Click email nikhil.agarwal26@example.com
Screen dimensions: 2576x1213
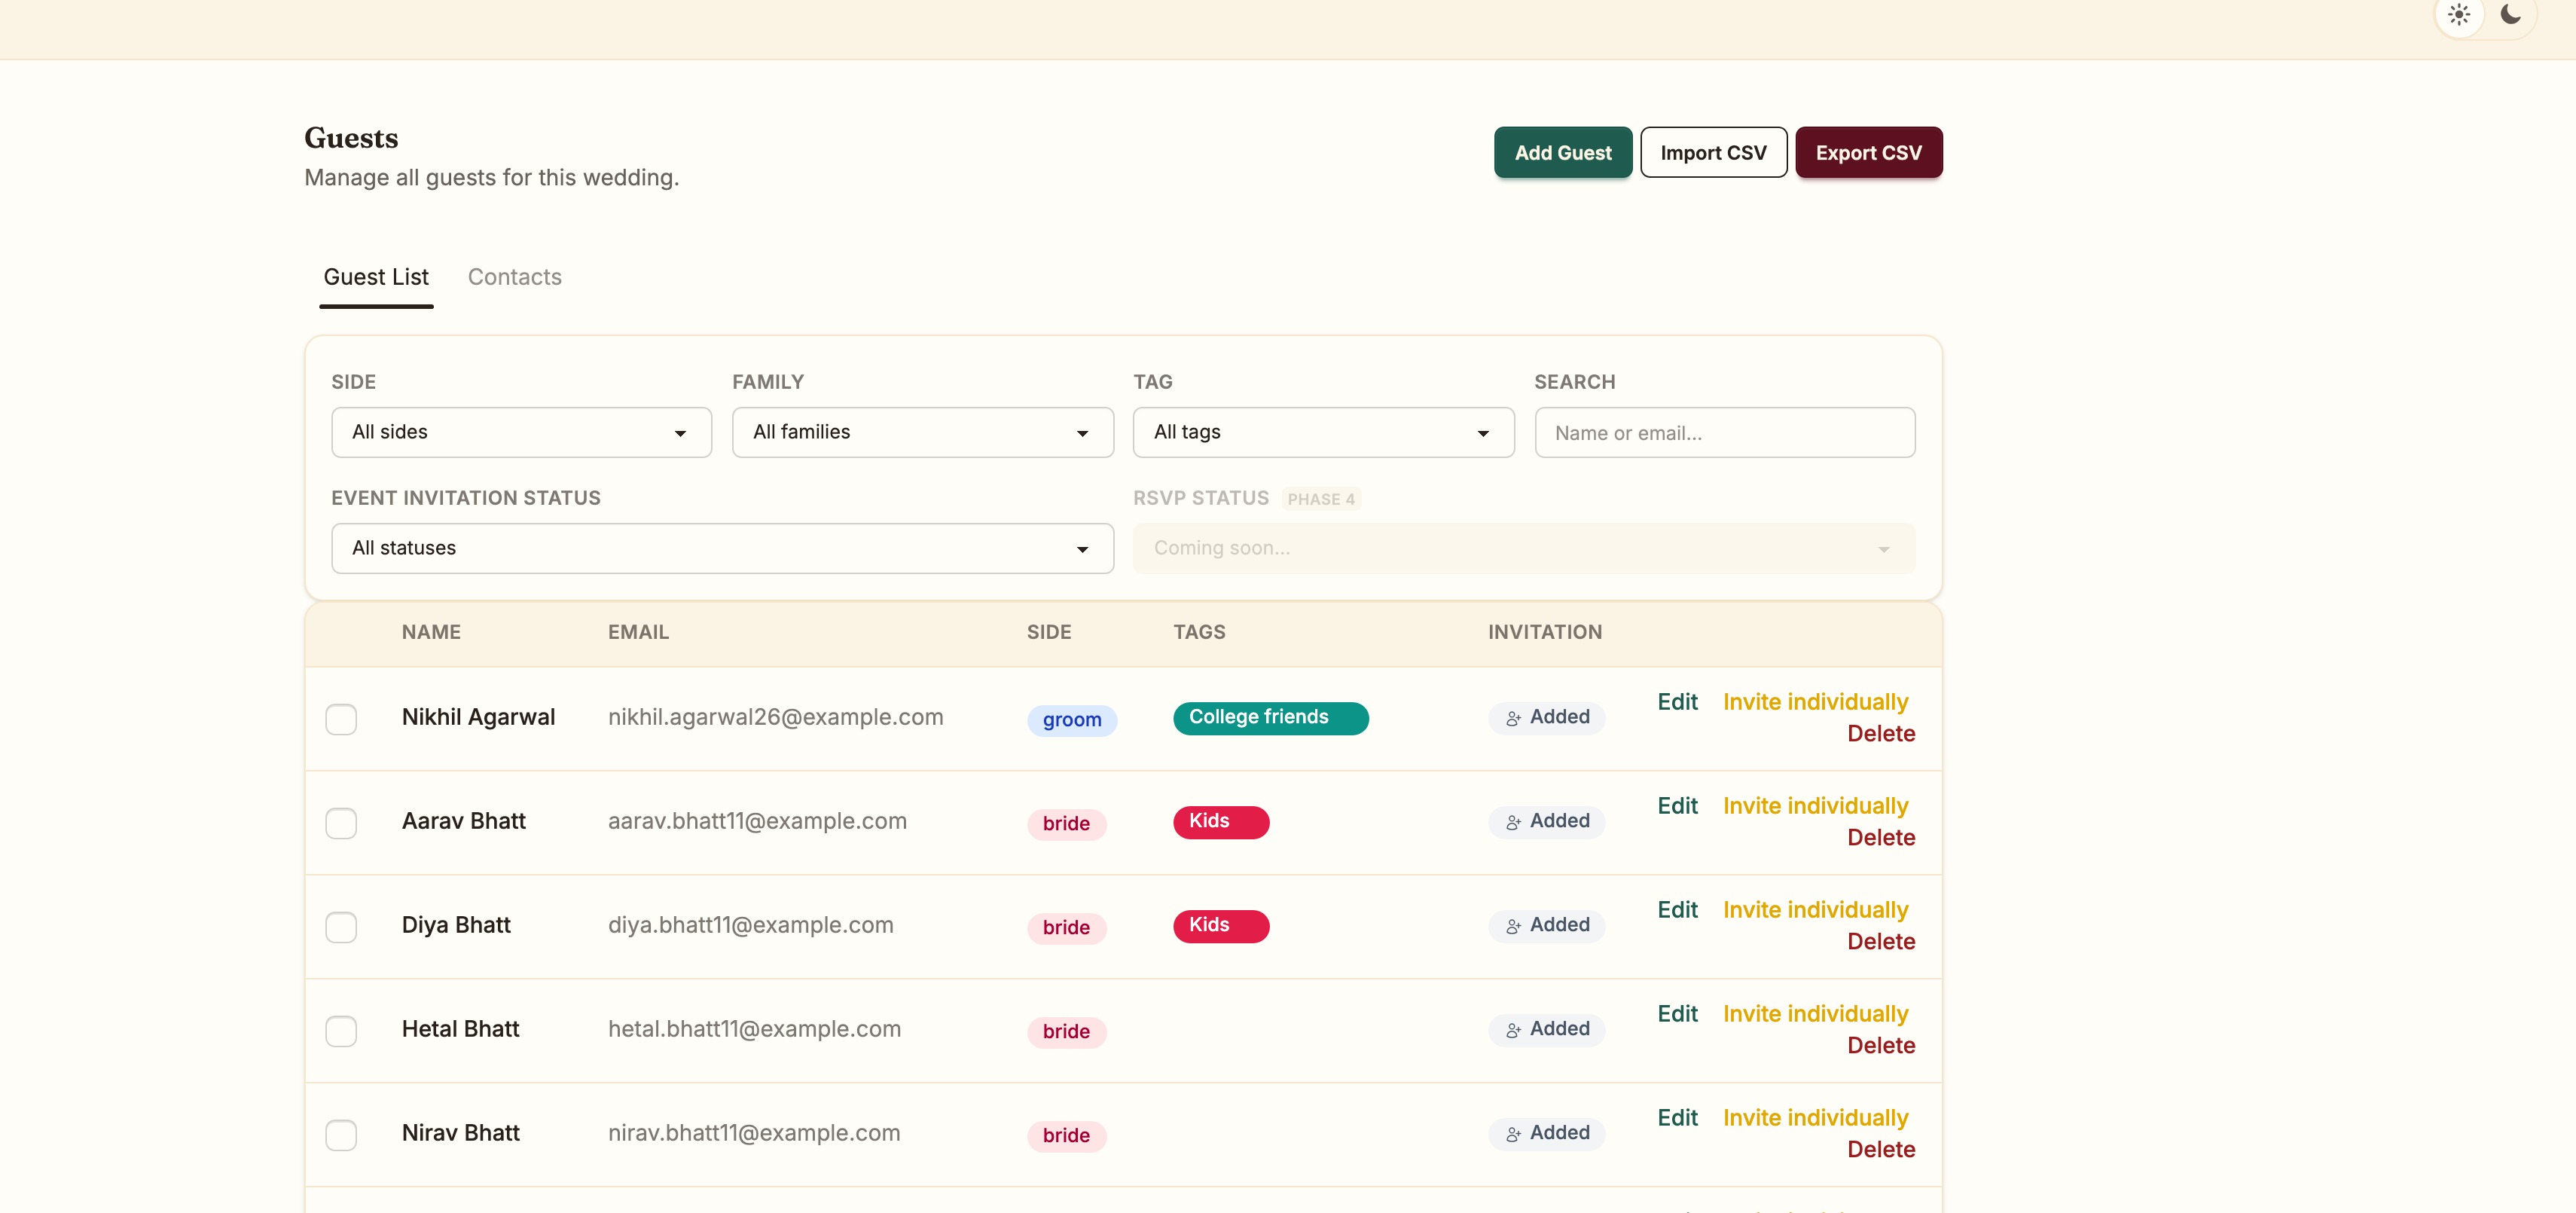775,717
